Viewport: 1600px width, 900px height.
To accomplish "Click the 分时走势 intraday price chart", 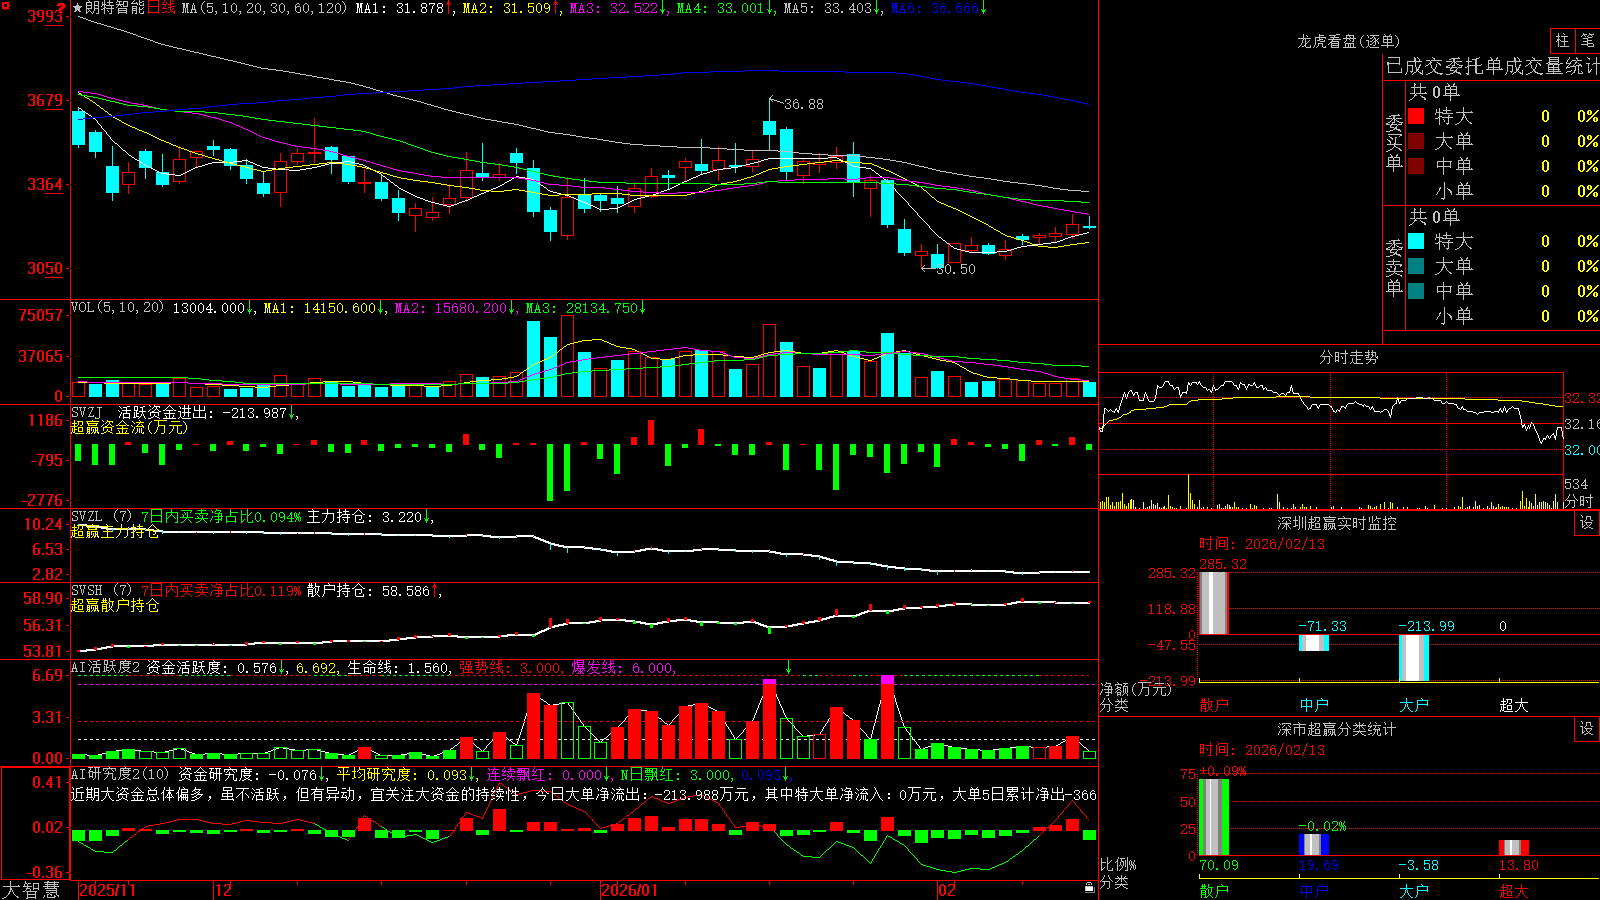I will click(x=1331, y=423).
